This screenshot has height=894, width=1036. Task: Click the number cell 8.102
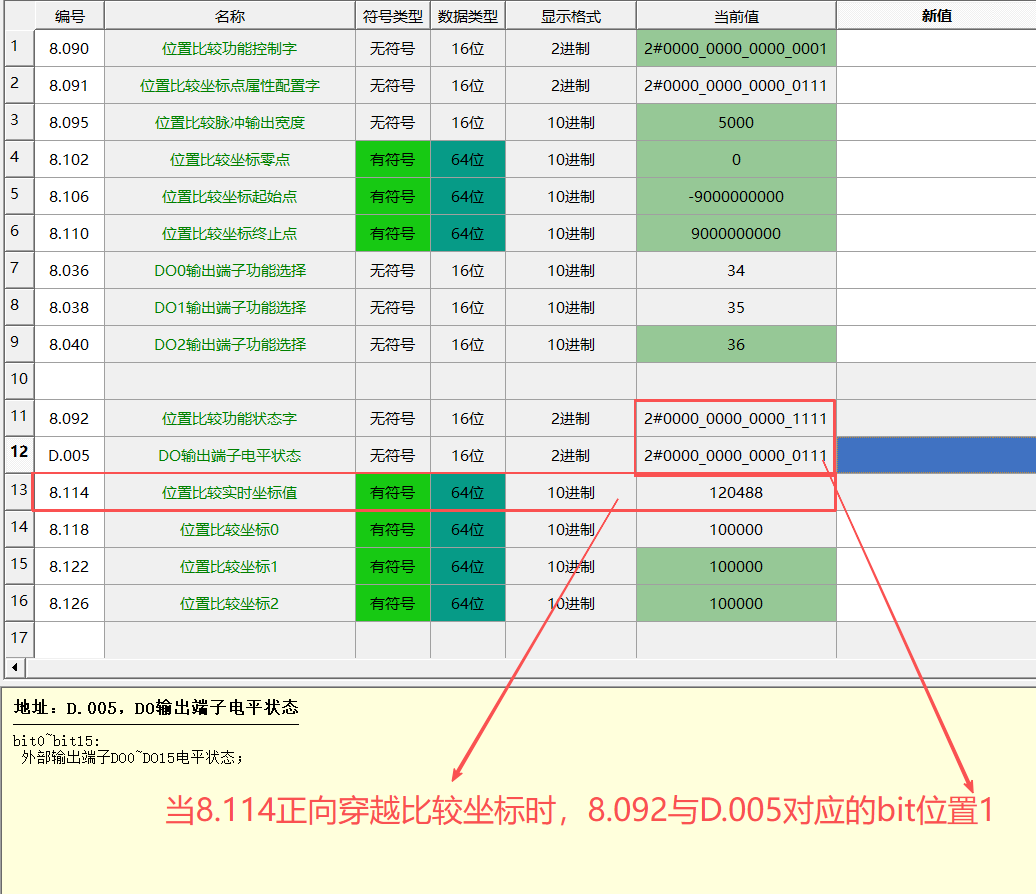pyautogui.click(x=69, y=159)
